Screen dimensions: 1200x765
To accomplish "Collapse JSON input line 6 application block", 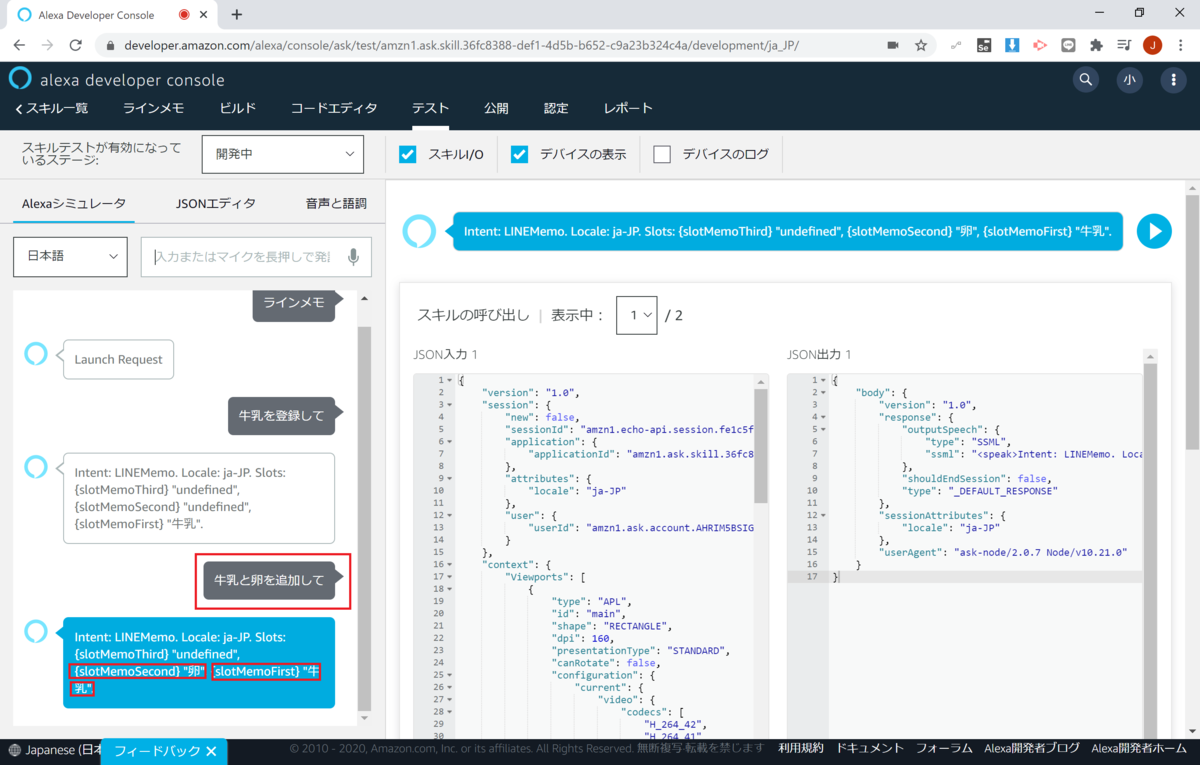I will (451, 441).
